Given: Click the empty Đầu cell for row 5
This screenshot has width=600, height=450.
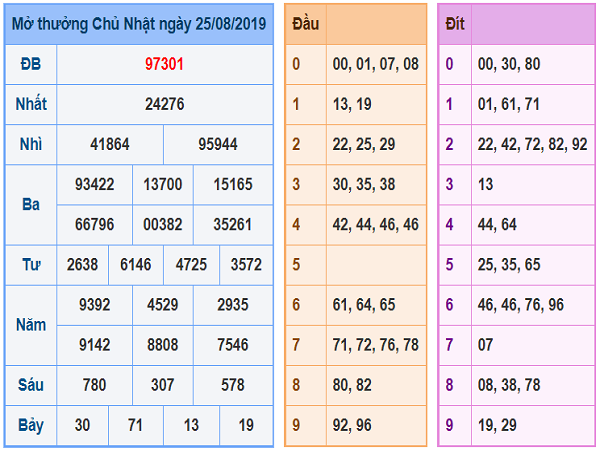Looking at the screenshot, I should (x=376, y=264).
